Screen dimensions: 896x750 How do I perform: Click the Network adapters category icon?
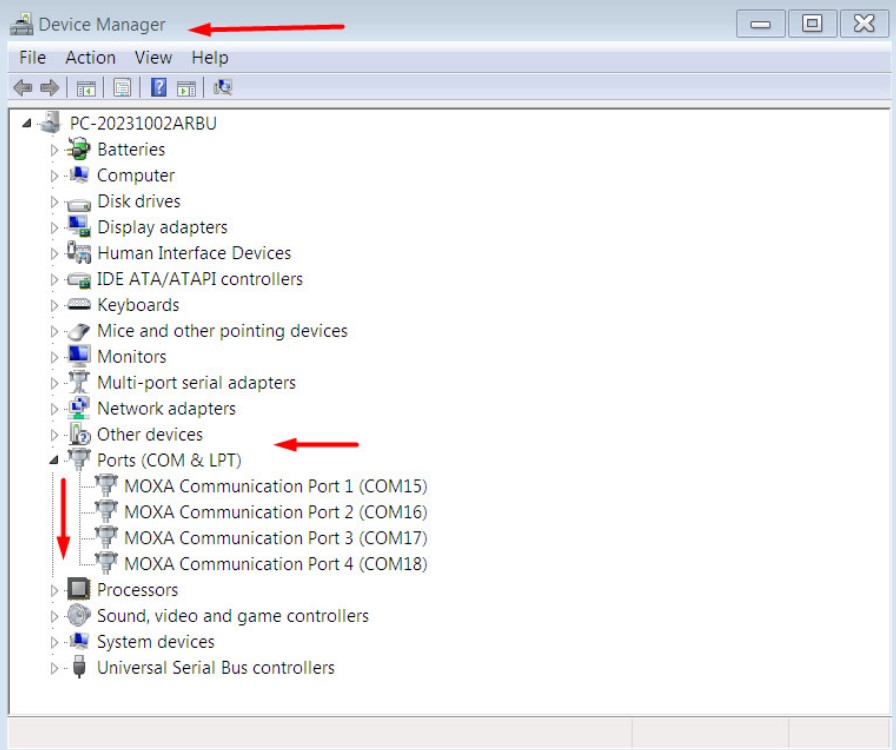point(78,408)
